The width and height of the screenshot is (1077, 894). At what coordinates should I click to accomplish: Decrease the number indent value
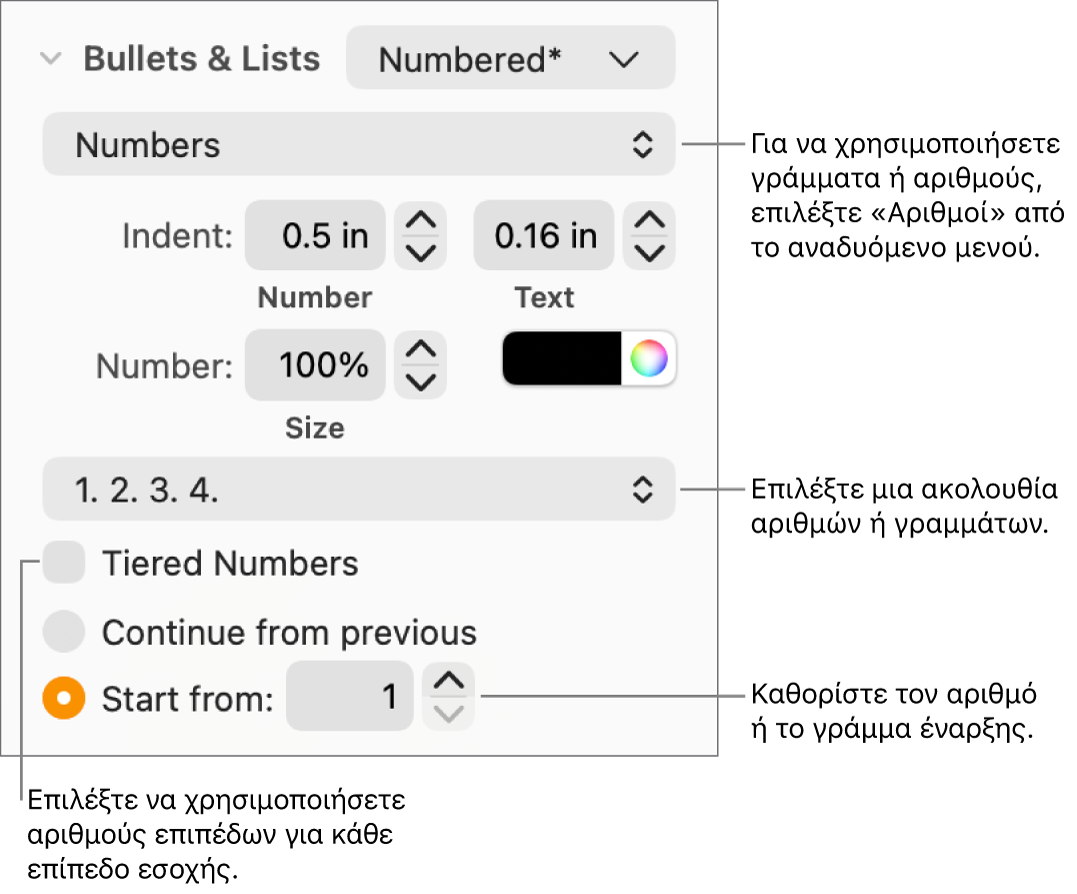(x=421, y=252)
